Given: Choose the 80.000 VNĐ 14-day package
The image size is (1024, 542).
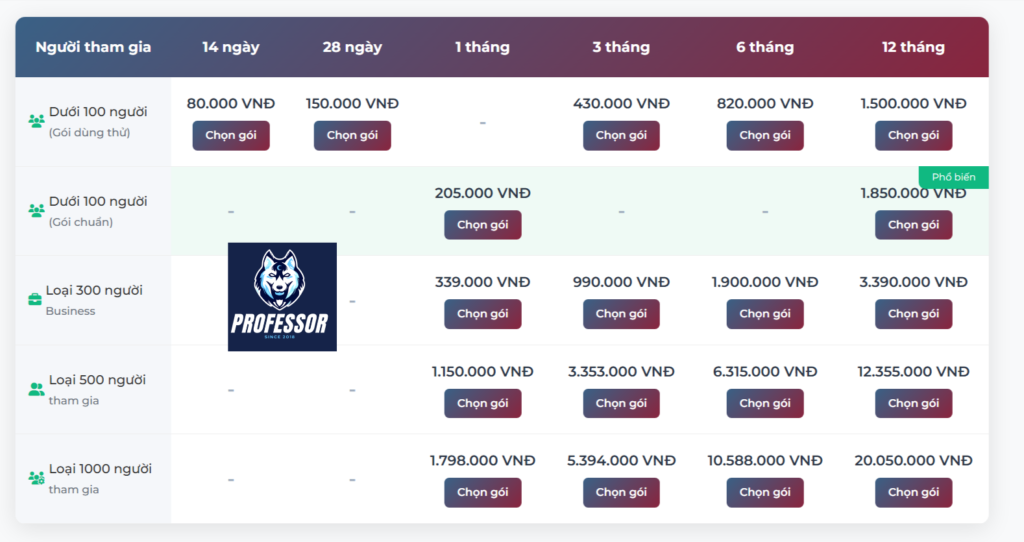Looking at the screenshot, I should pyautogui.click(x=231, y=135).
